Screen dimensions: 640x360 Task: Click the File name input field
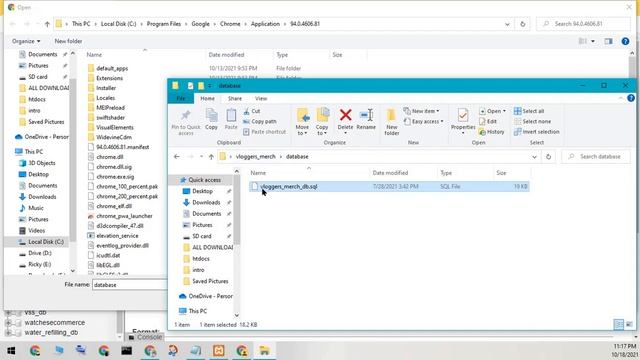[129, 285]
